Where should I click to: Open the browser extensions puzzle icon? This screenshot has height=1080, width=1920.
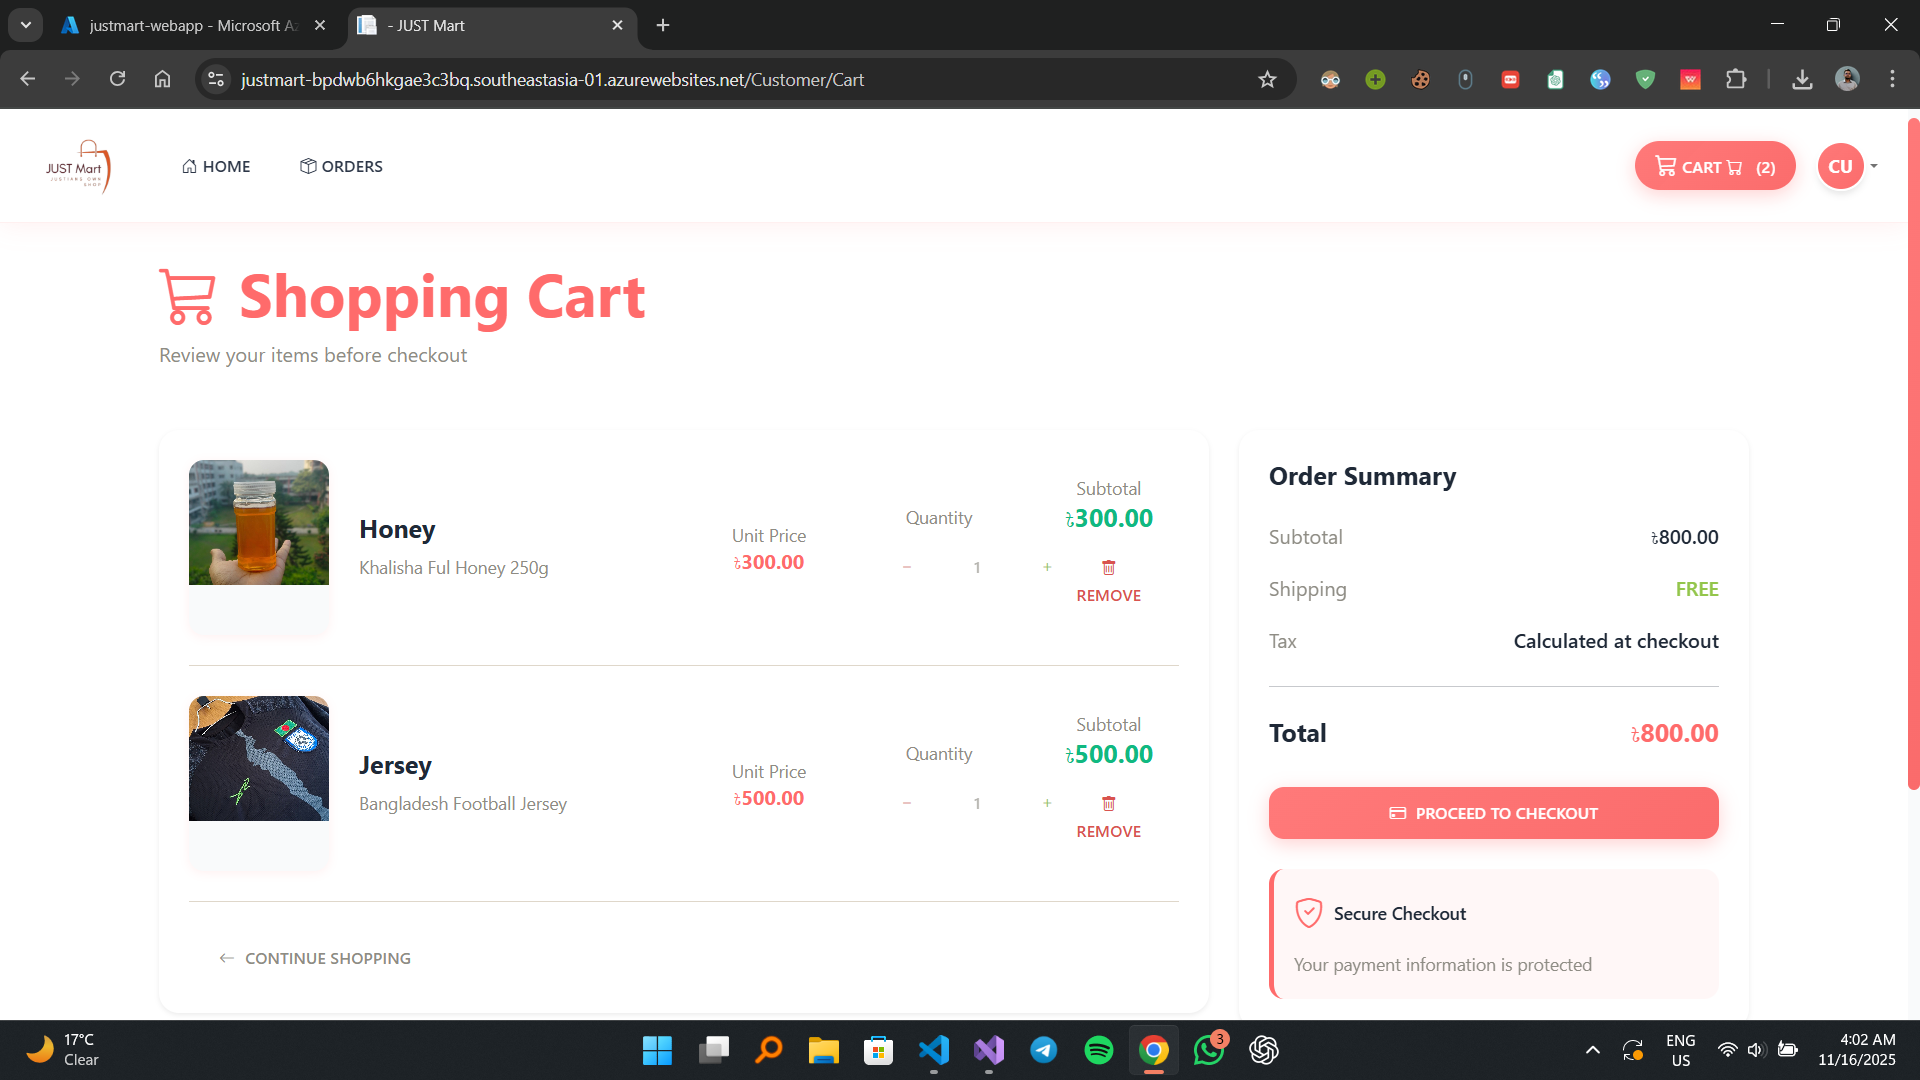[1737, 79]
